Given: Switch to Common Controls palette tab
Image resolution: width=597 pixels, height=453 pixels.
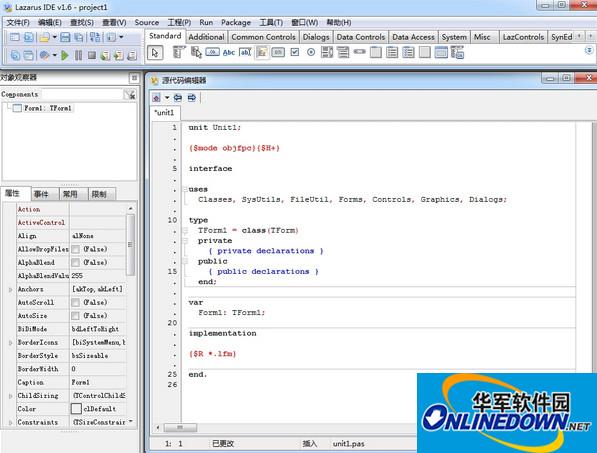Looking at the screenshot, I should coord(263,37).
